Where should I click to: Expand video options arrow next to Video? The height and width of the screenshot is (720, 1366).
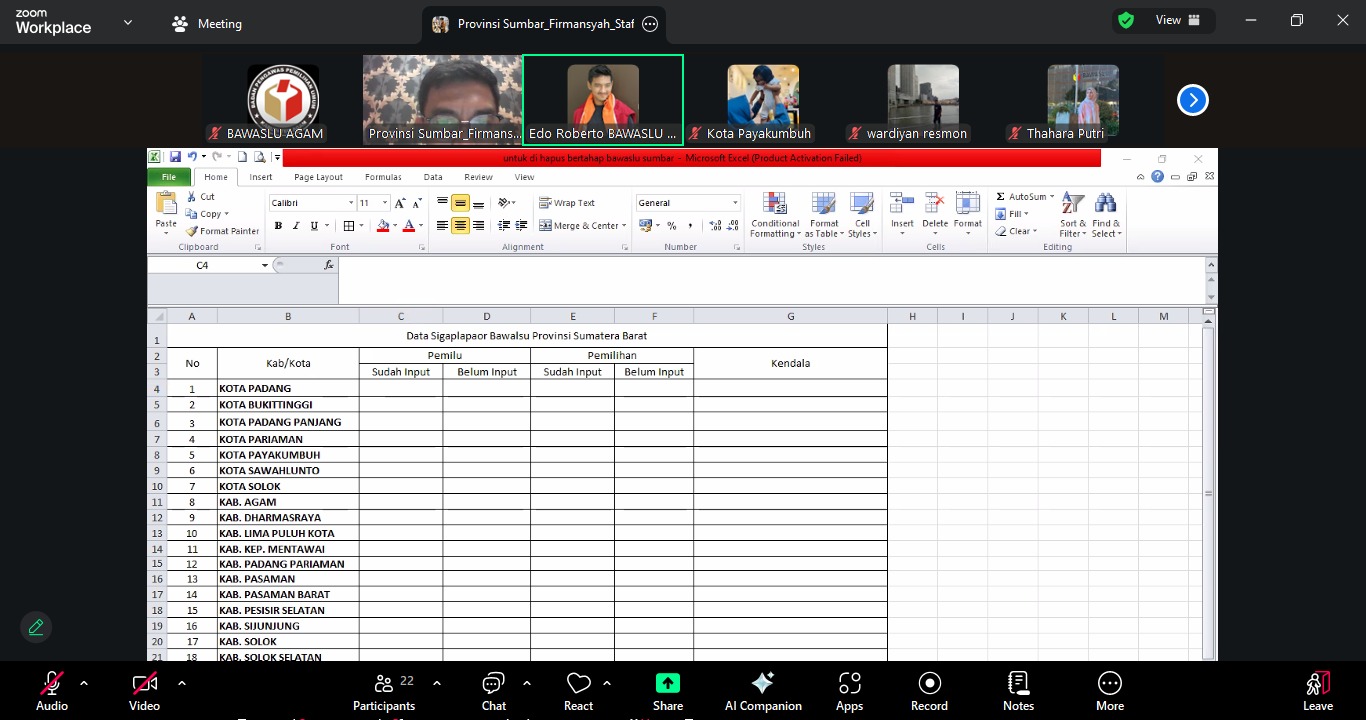point(181,683)
